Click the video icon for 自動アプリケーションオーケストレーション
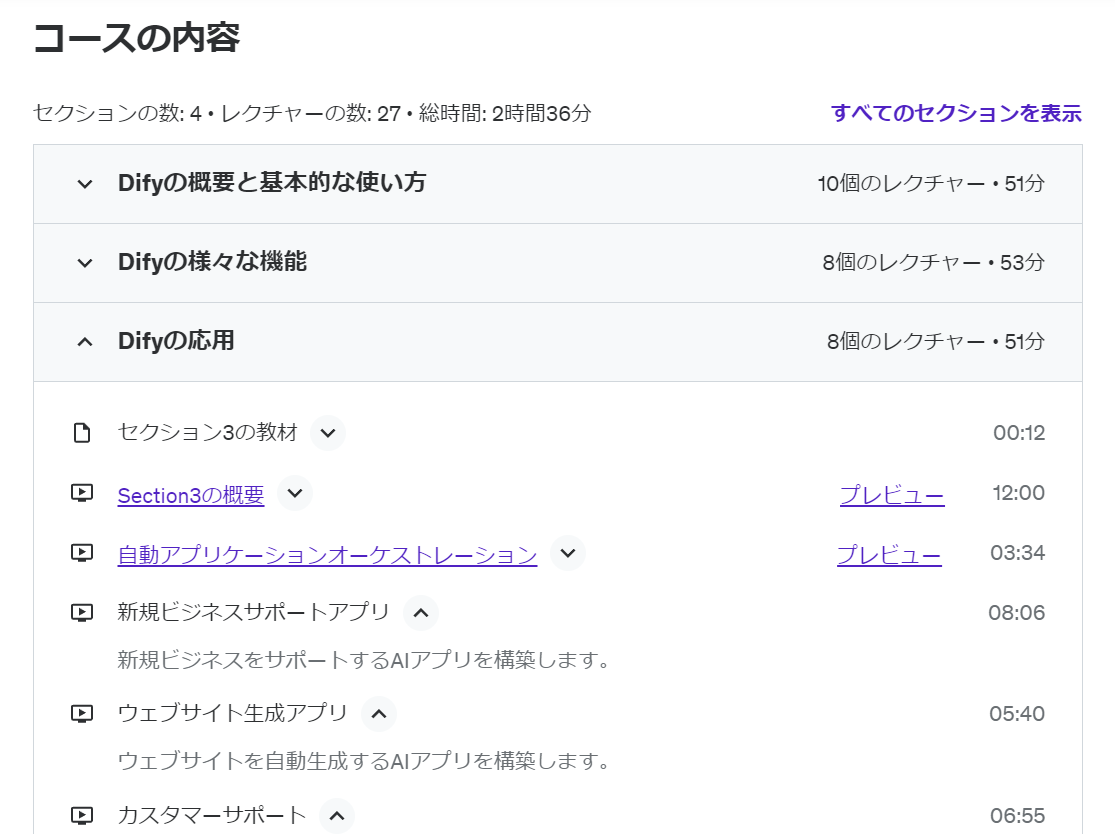Screen dimensions: 1115x834 point(83,553)
